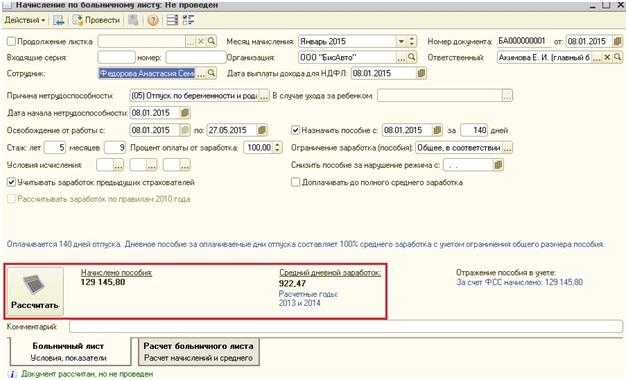Click magnifier icon of Продолжение листка field
Image resolution: width=628 pixels, height=380 pixels.
pyautogui.click(x=211, y=41)
